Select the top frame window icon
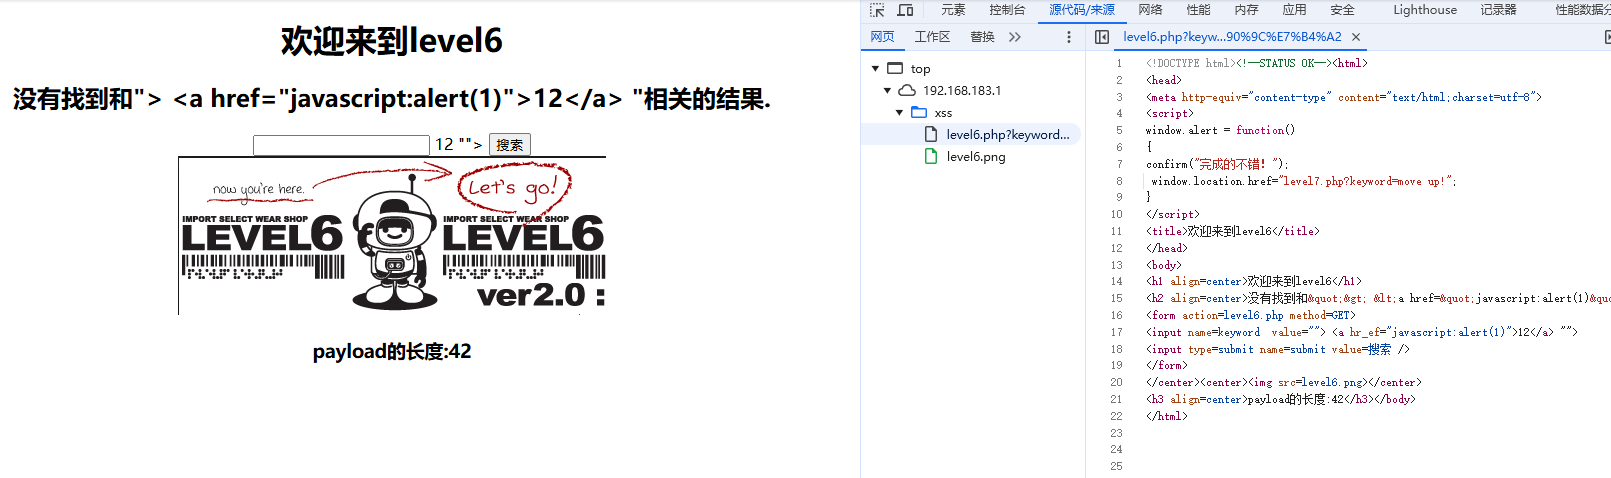Image resolution: width=1611 pixels, height=478 pixels. coord(895,69)
